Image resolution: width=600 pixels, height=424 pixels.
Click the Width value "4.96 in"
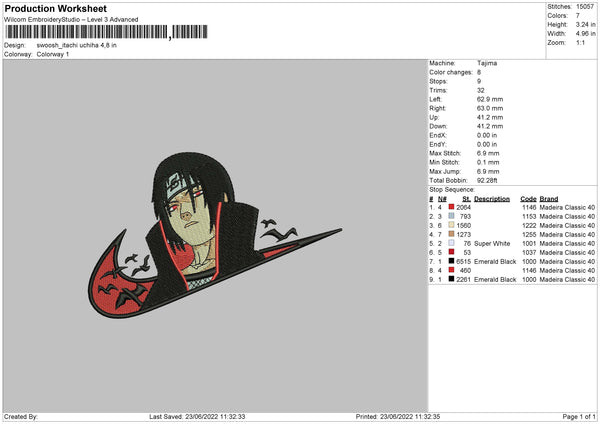coord(585,34)
